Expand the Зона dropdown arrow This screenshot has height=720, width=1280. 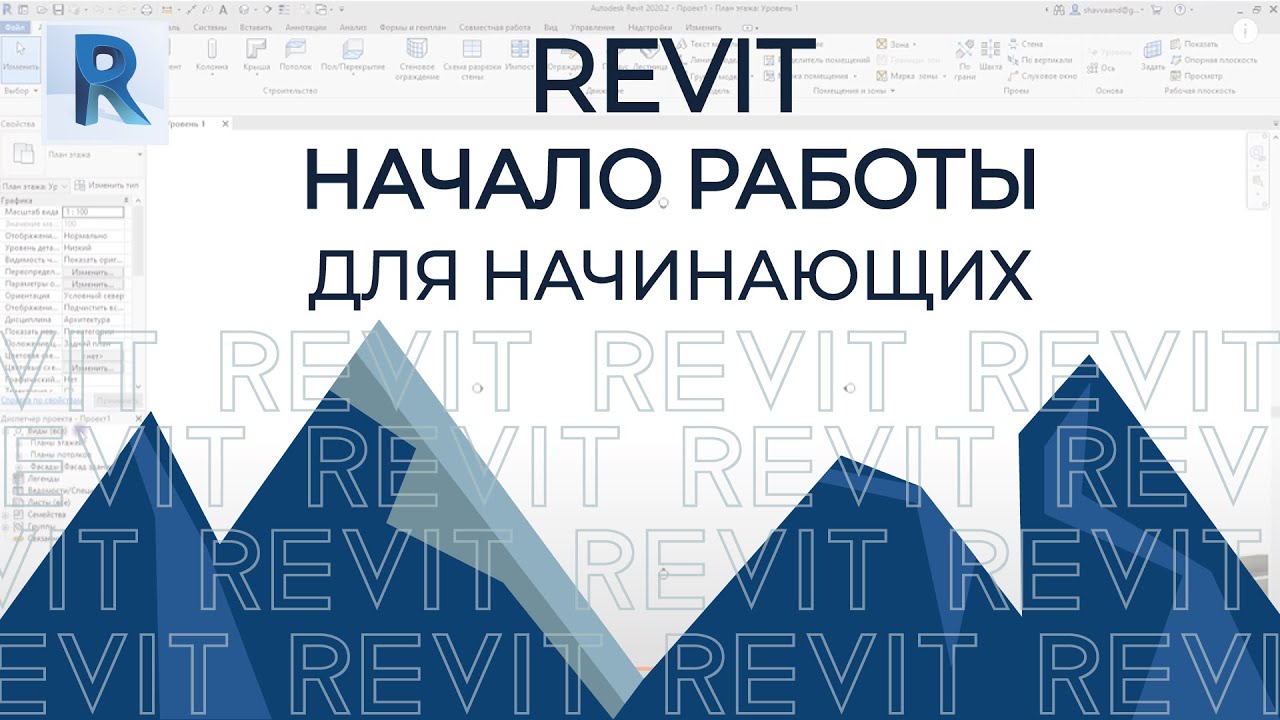916,45
